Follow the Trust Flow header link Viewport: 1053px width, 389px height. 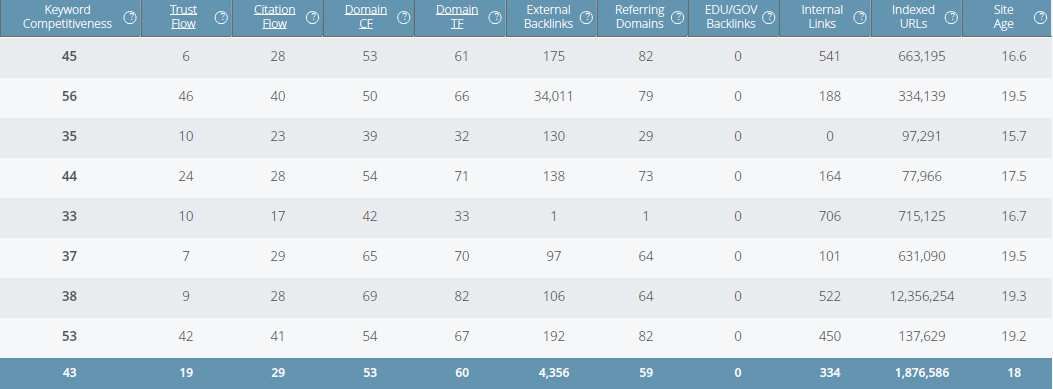[x=183, y=17]
